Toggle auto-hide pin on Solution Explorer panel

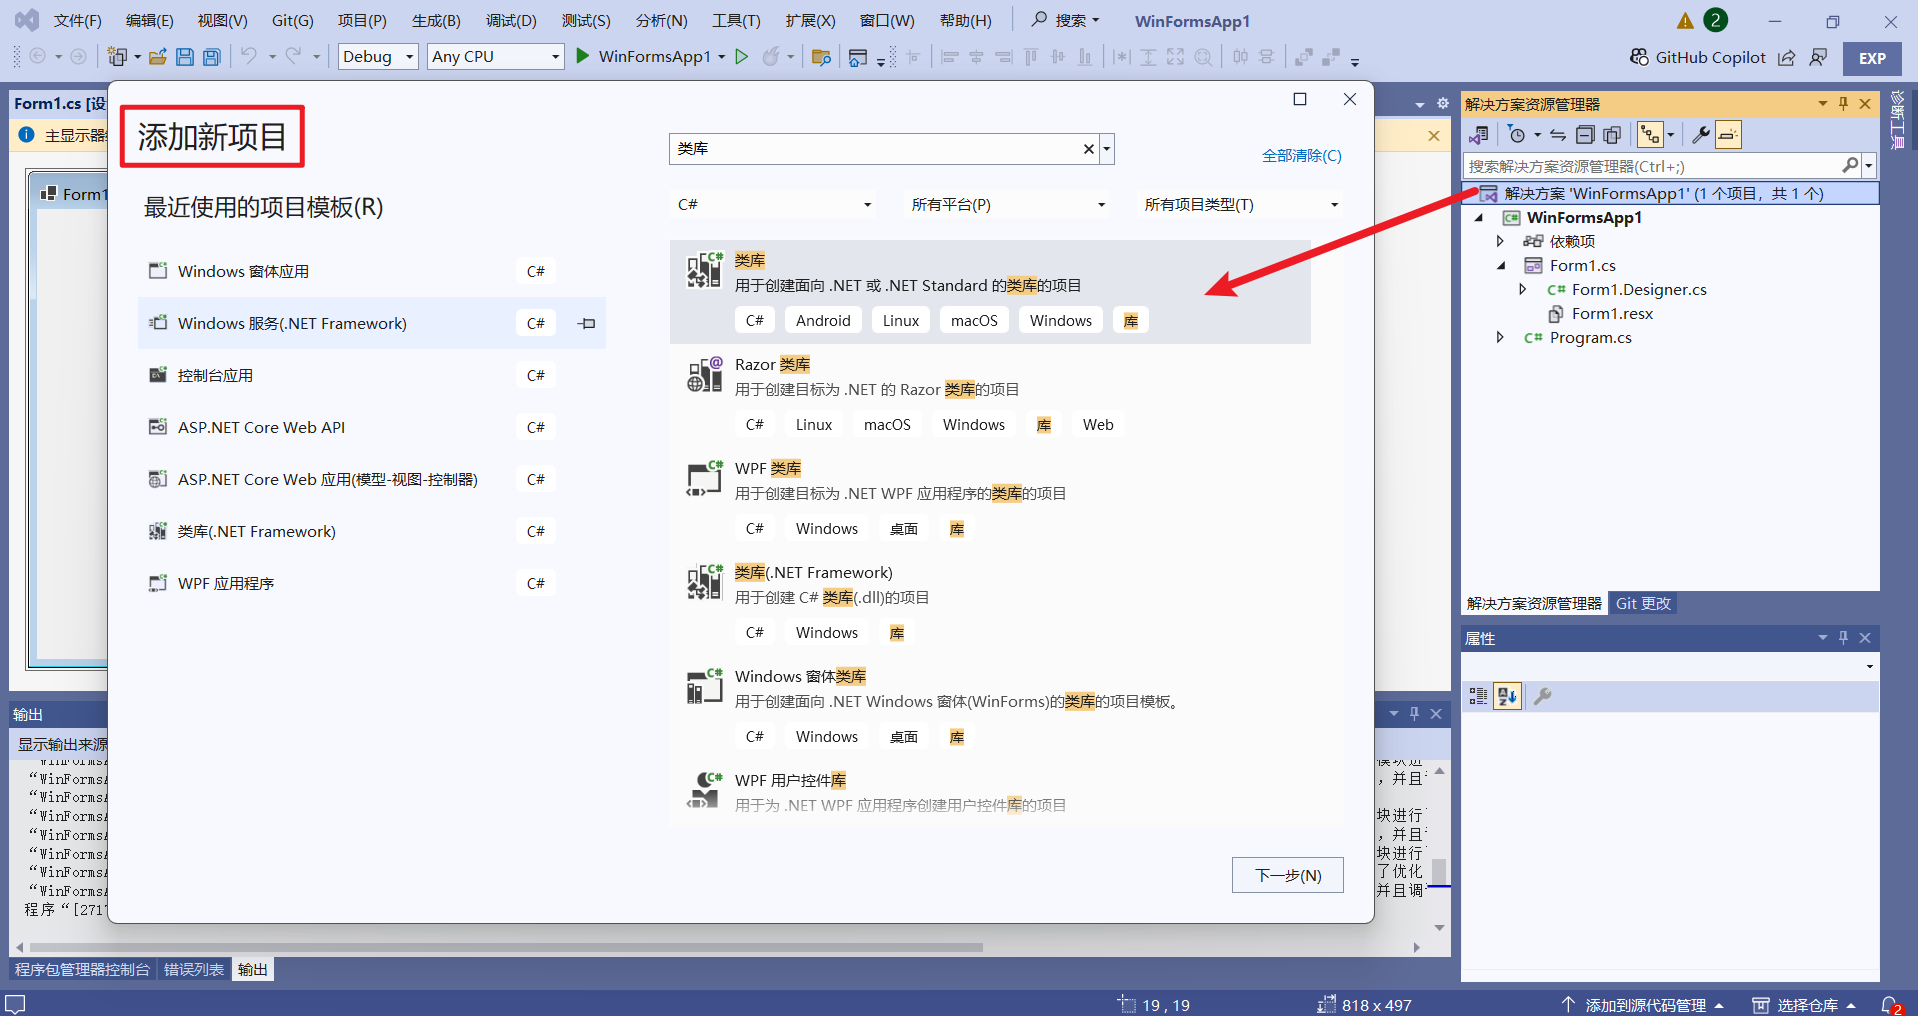tap(1844, 103)
